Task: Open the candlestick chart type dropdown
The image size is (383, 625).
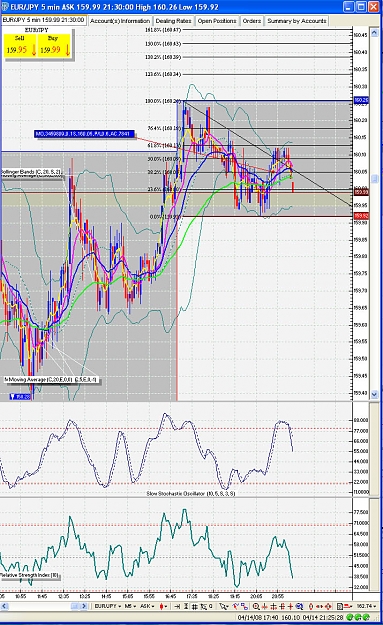Action: (163, 606)
